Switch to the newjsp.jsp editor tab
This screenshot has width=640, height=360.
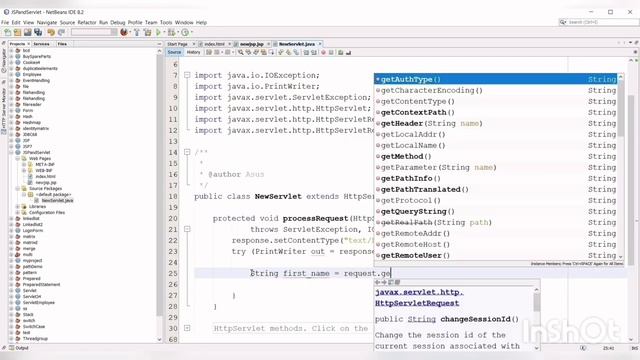click(x=251, y=44)
